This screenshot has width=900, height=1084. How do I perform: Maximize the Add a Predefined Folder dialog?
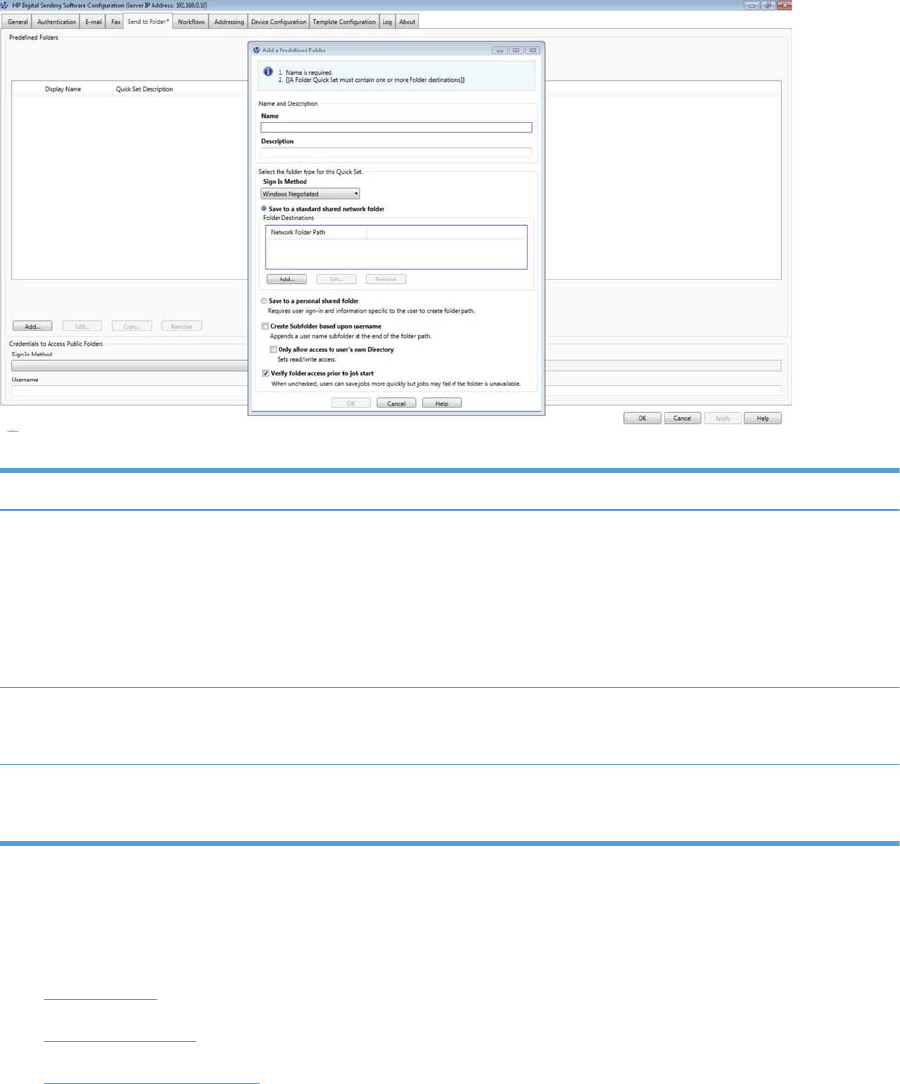click(x=516, y=50)
